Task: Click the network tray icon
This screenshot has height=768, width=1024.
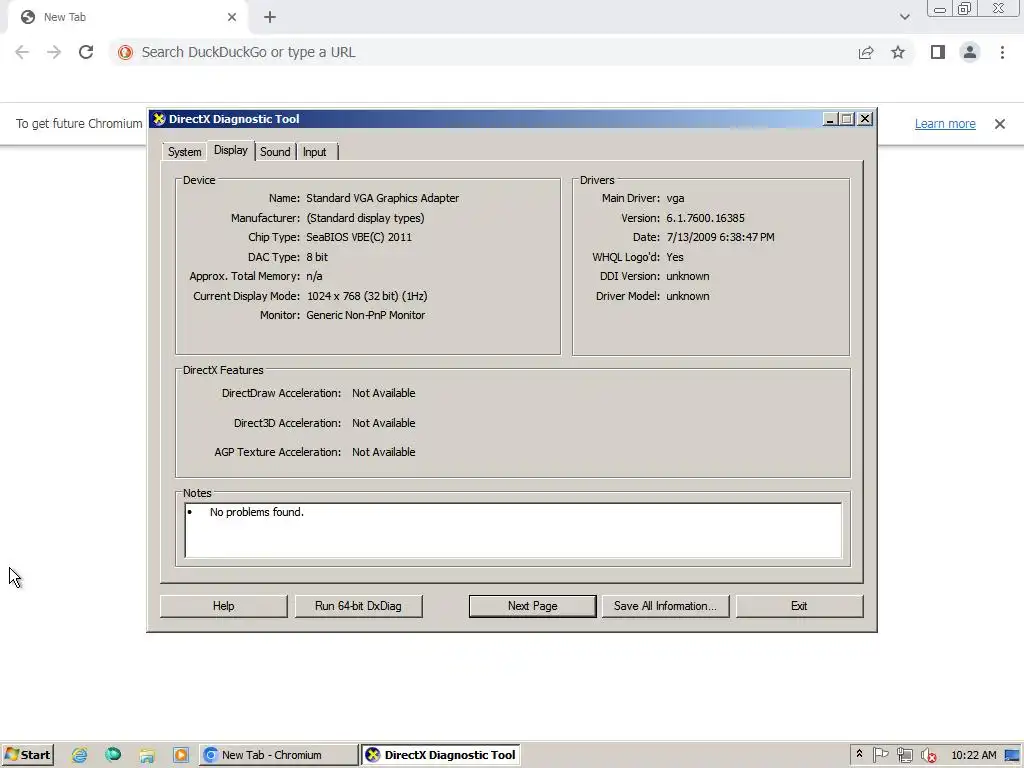Action: [x=904, y=755]
